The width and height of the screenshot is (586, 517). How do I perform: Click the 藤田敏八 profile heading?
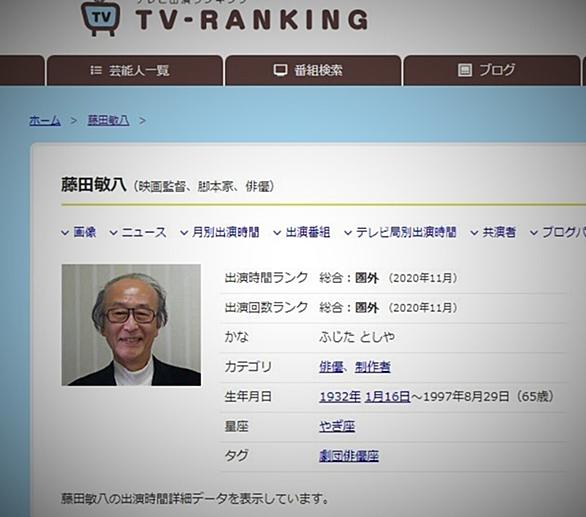point(94,185)
